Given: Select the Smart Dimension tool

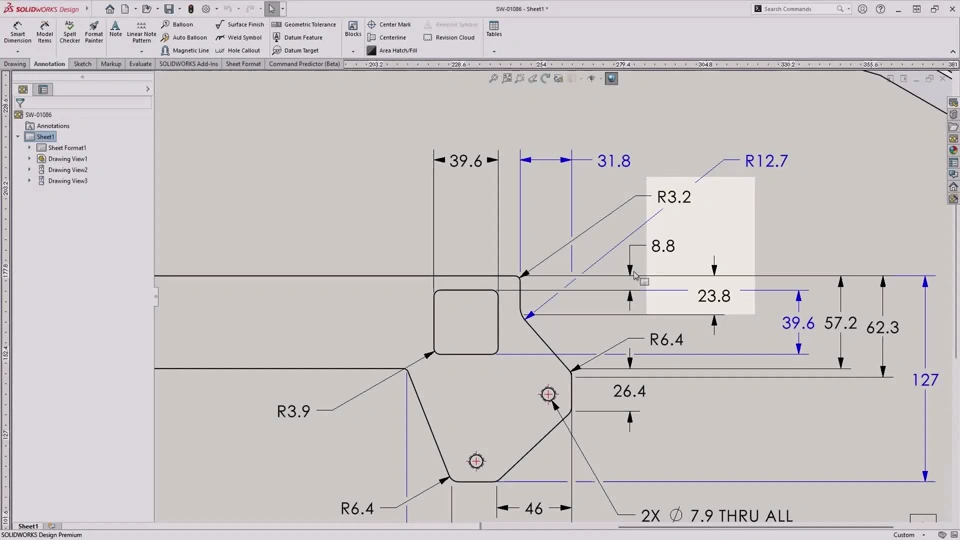Looking at the screenshot, I should pos(17,31).
